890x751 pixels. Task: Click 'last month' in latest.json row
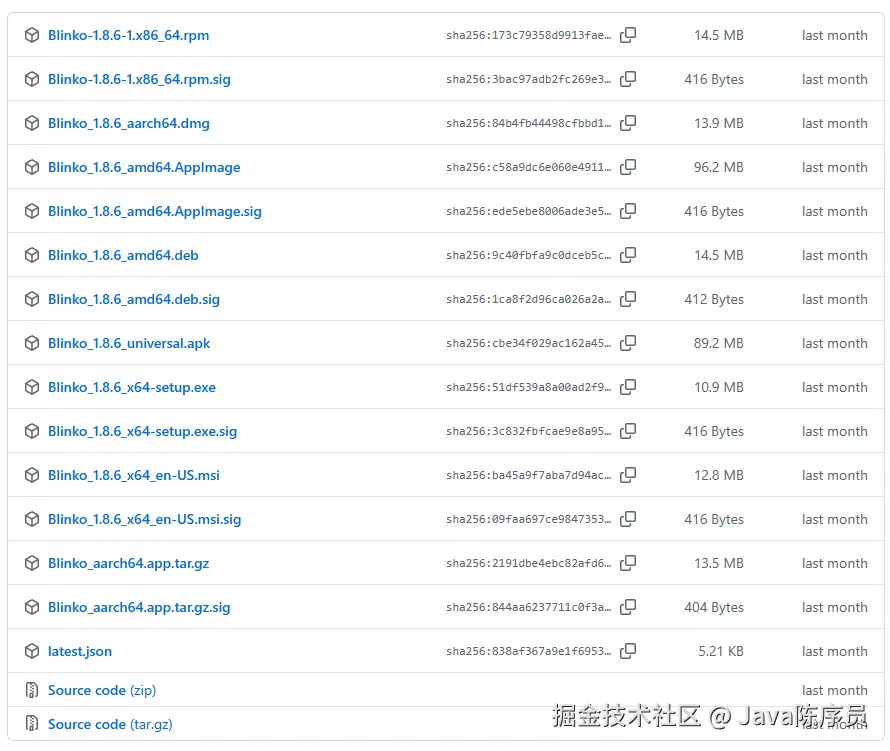[834, 651]
